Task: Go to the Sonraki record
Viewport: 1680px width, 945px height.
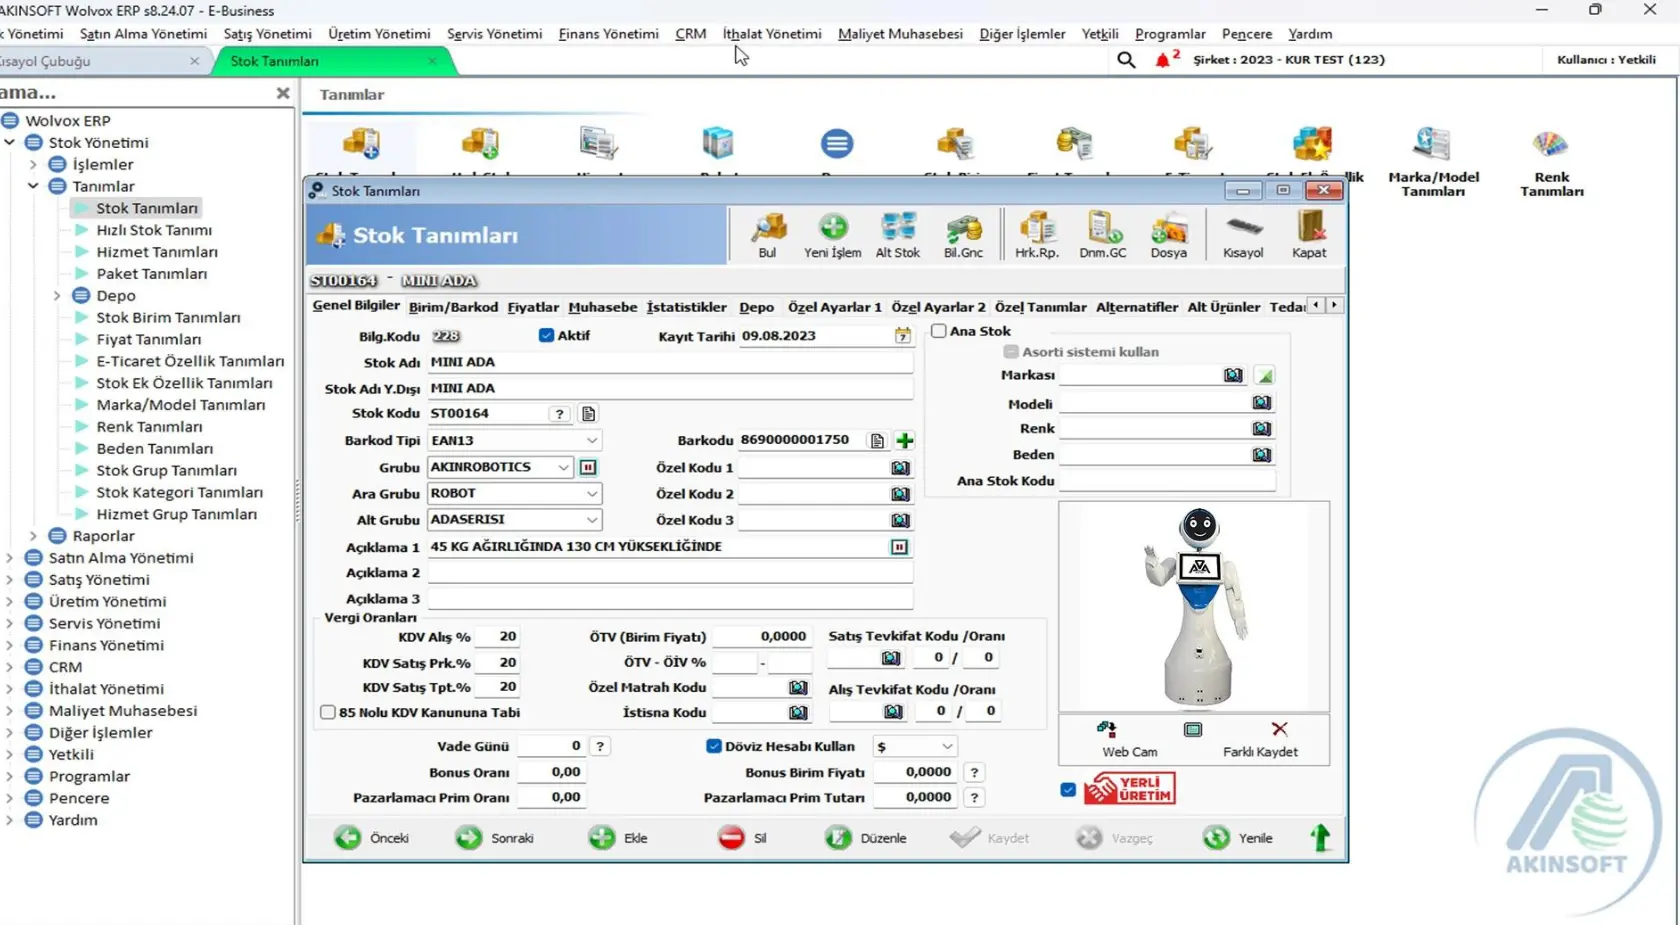Action: (x=494, y=839)
